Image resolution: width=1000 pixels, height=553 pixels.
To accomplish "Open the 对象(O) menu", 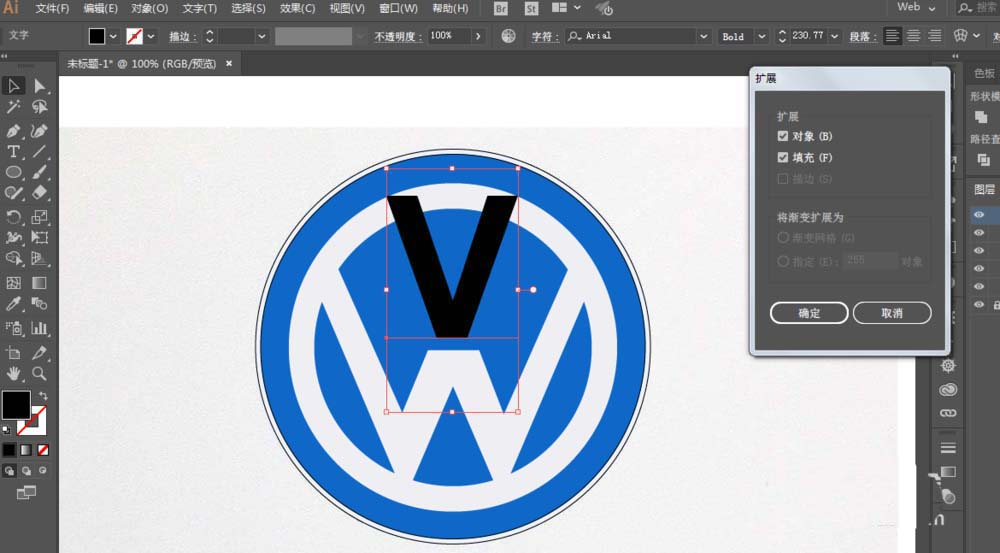I will (149, 9).
